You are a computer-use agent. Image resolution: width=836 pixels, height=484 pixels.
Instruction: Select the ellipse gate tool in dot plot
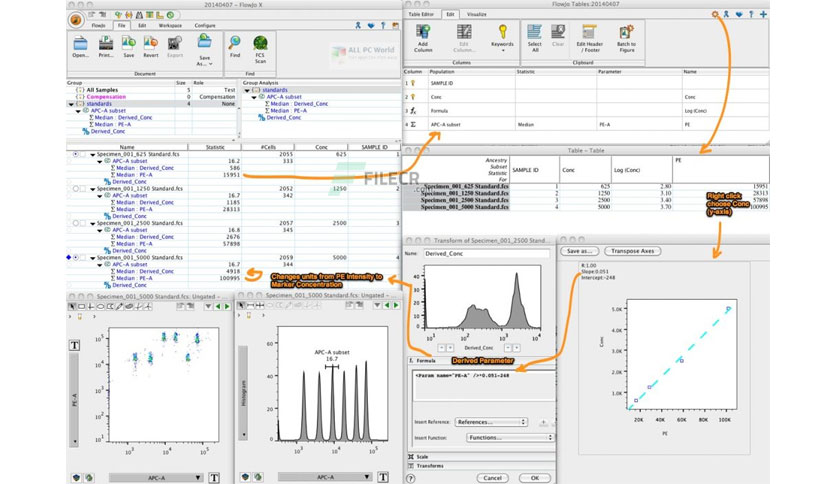click(x=100, y=306)
